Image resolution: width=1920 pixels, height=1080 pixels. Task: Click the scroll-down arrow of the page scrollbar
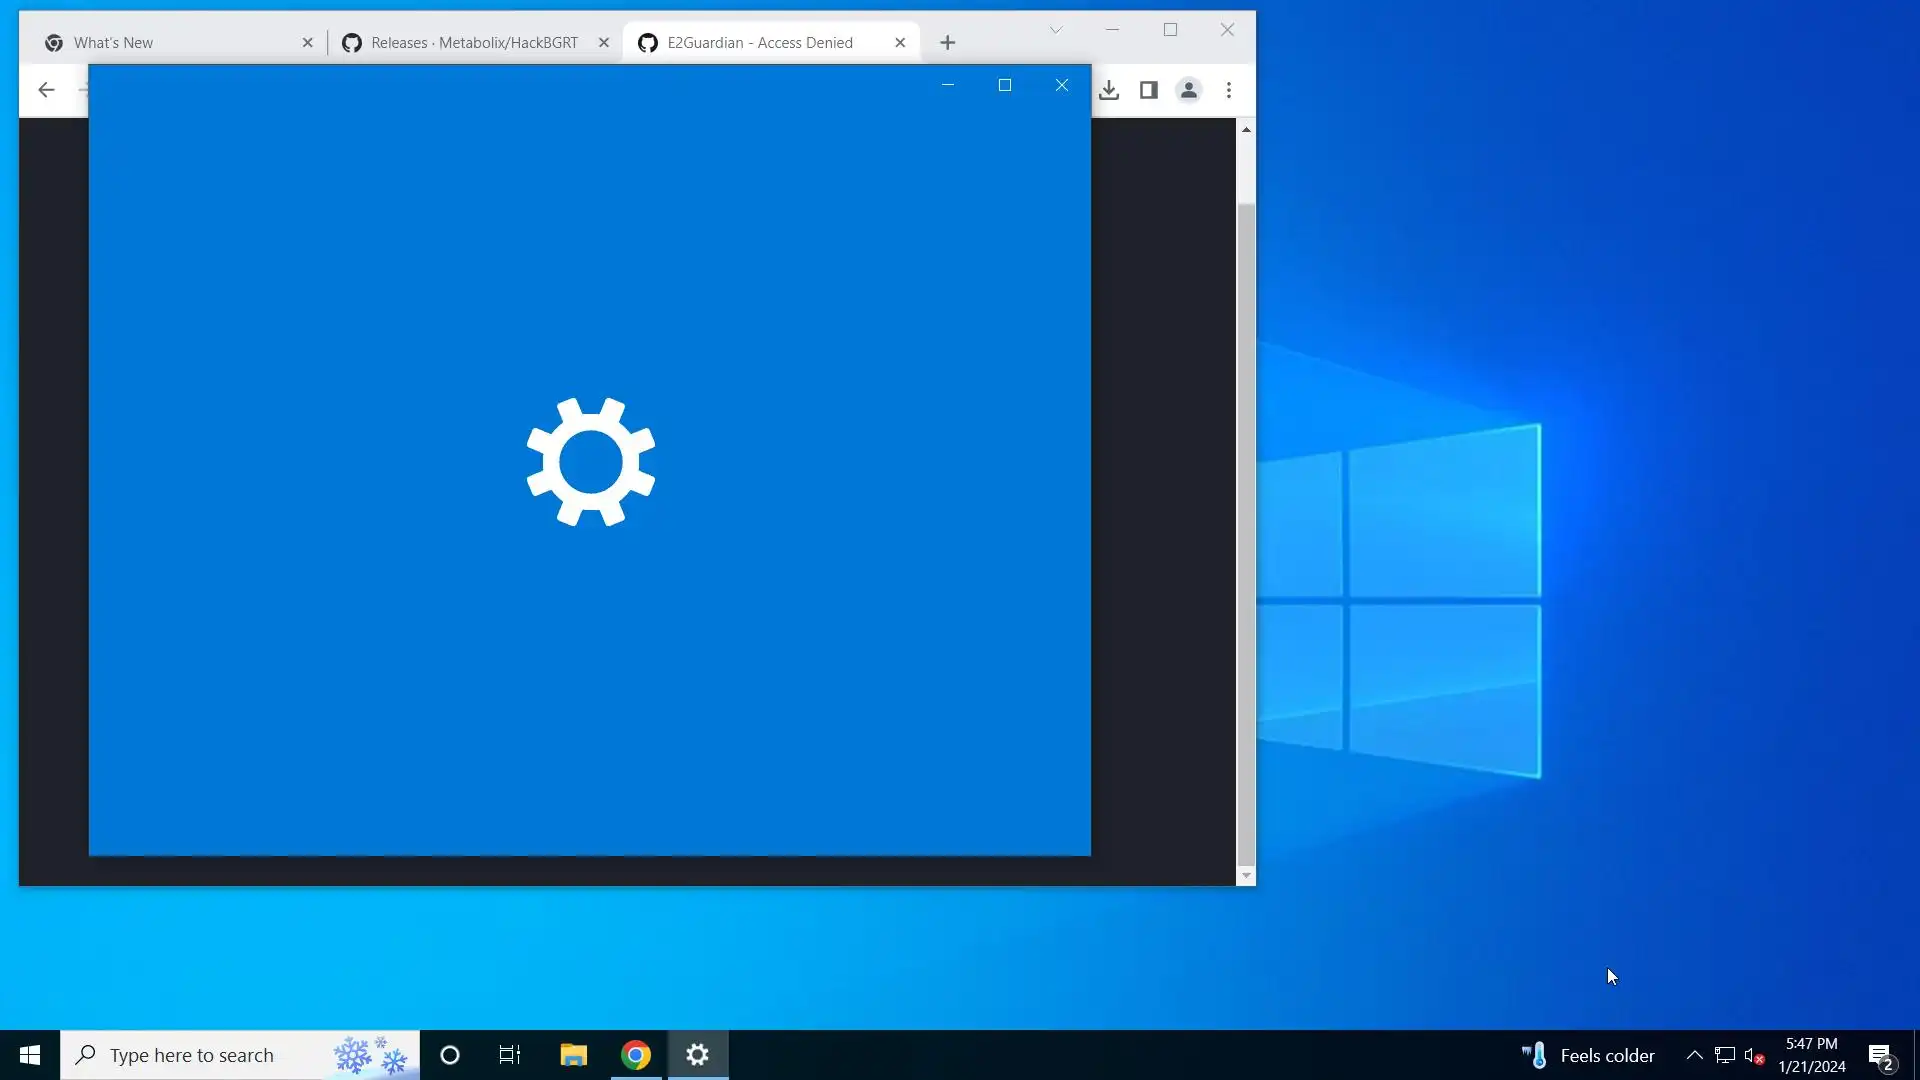click(1246, 876)
